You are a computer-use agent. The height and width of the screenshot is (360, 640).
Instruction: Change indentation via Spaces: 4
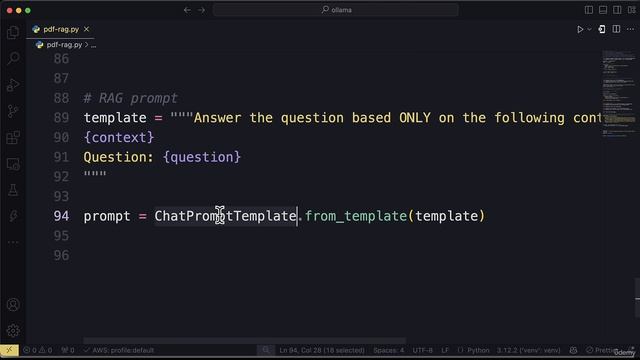click(388, 350)
